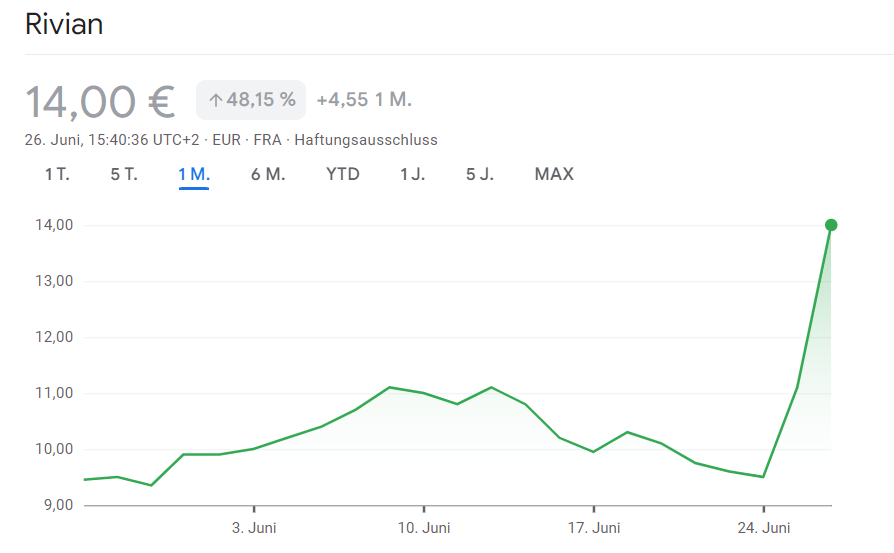Screen dimensions: 894x553
Task: Click the green endpoint dot on the chart
Action: pos(831,225)
